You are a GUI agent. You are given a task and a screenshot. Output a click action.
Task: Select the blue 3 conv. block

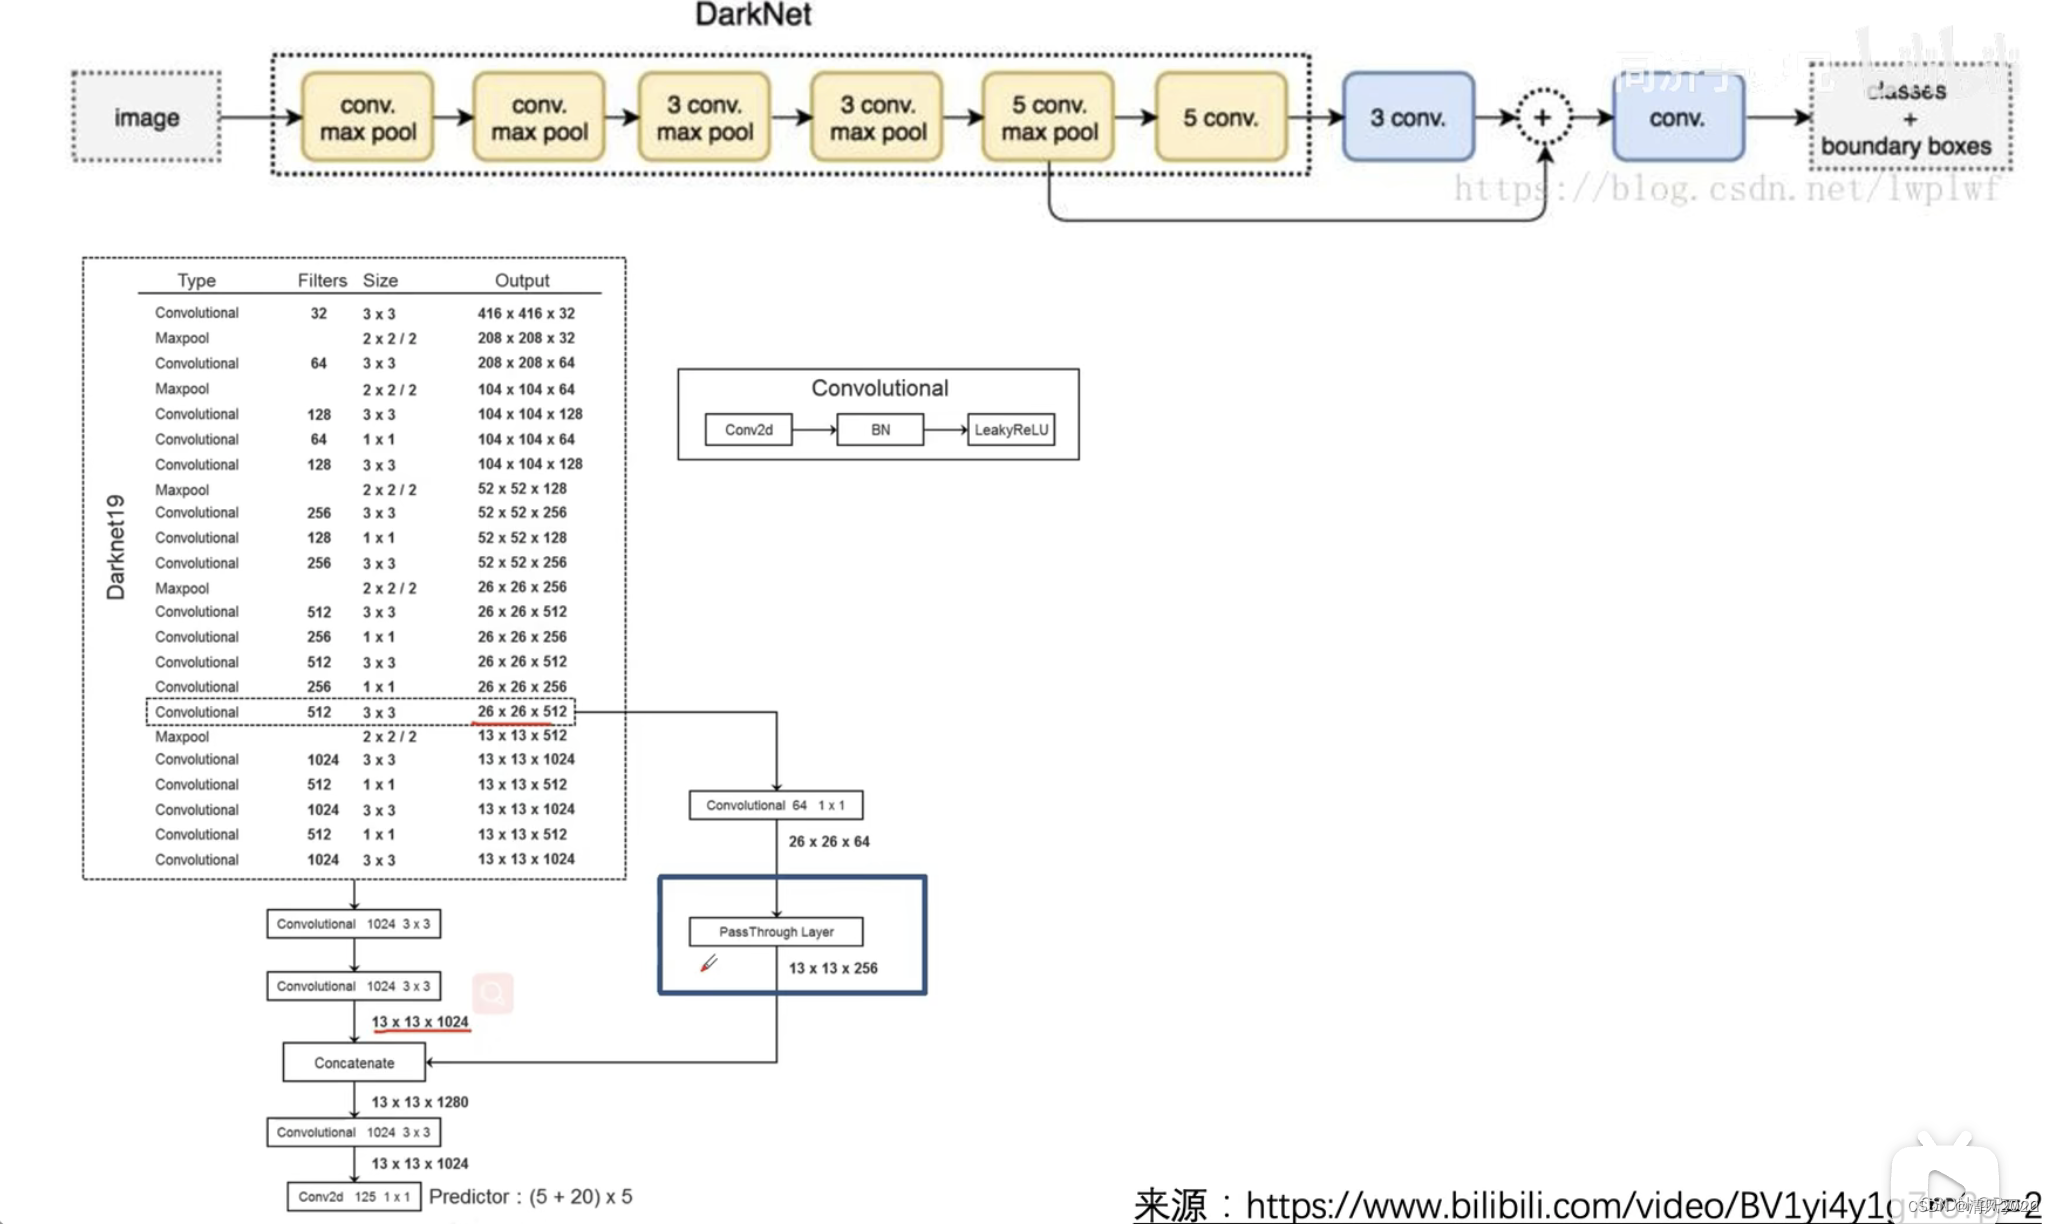pos(1408,117)
